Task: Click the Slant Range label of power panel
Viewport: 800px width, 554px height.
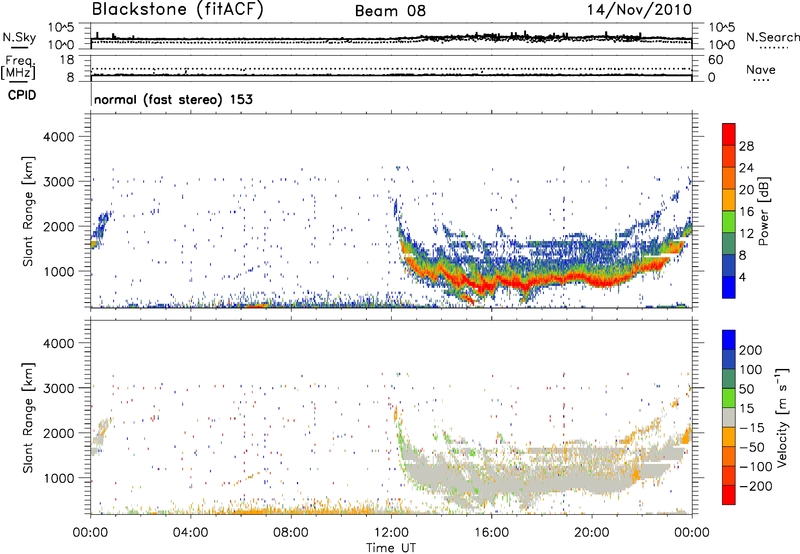Action: tap(28, 211)
